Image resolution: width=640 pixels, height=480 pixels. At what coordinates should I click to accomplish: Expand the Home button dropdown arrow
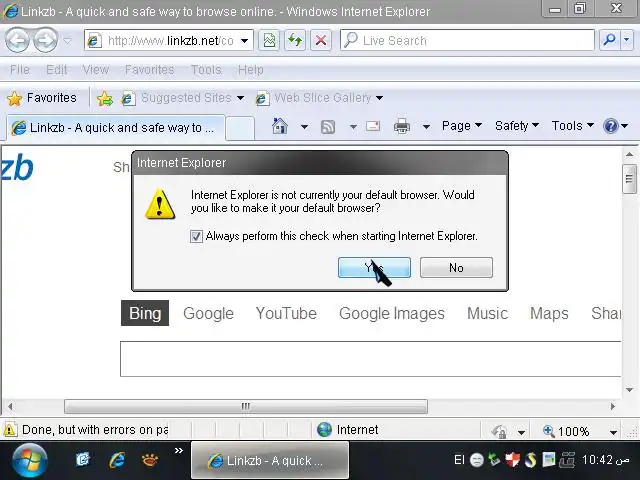(304, 127)
